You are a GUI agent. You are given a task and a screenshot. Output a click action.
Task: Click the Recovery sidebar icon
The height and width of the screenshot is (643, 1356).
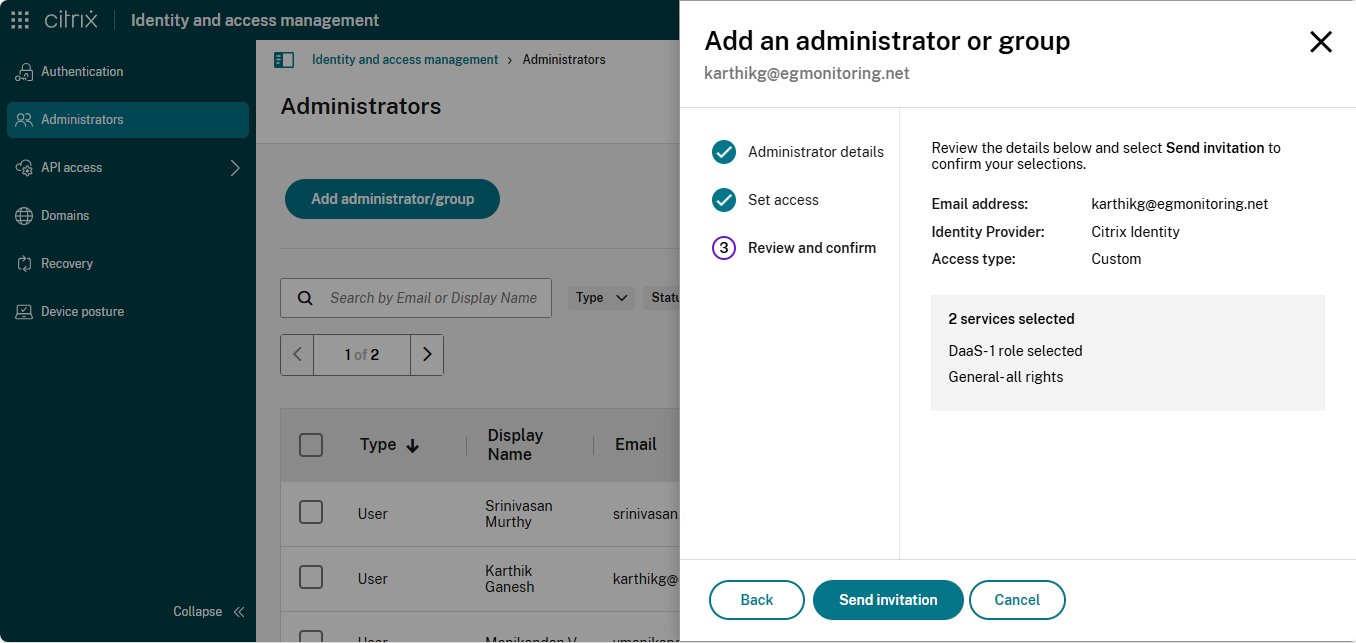[x=24, y=264]
